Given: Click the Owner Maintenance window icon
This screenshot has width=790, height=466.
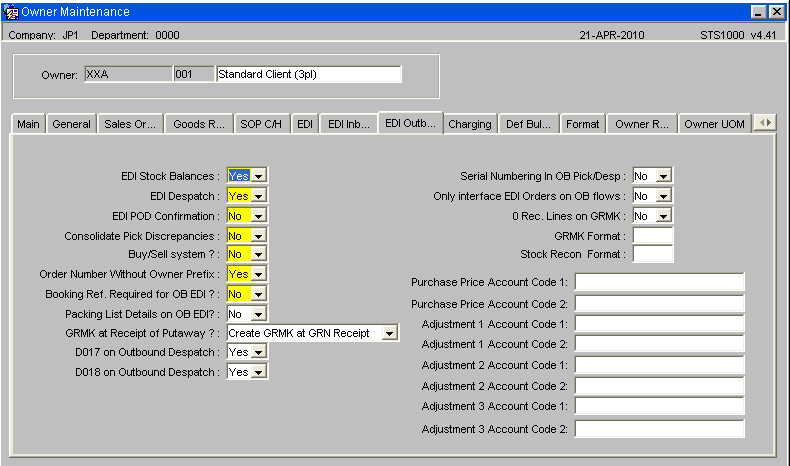Looking at the screenshot, I should pyautogui.click(x=11, y=12).
